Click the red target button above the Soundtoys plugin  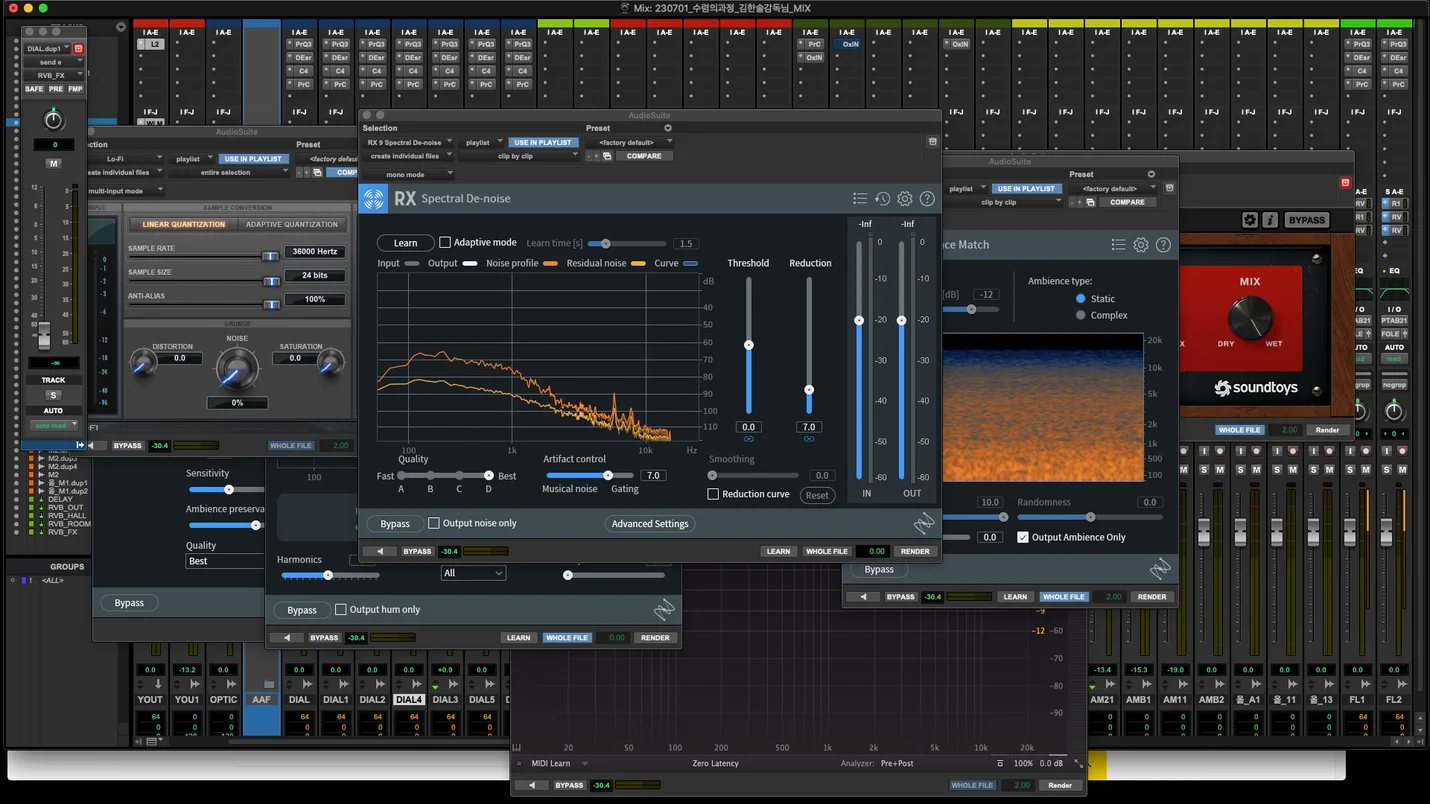1345,183
